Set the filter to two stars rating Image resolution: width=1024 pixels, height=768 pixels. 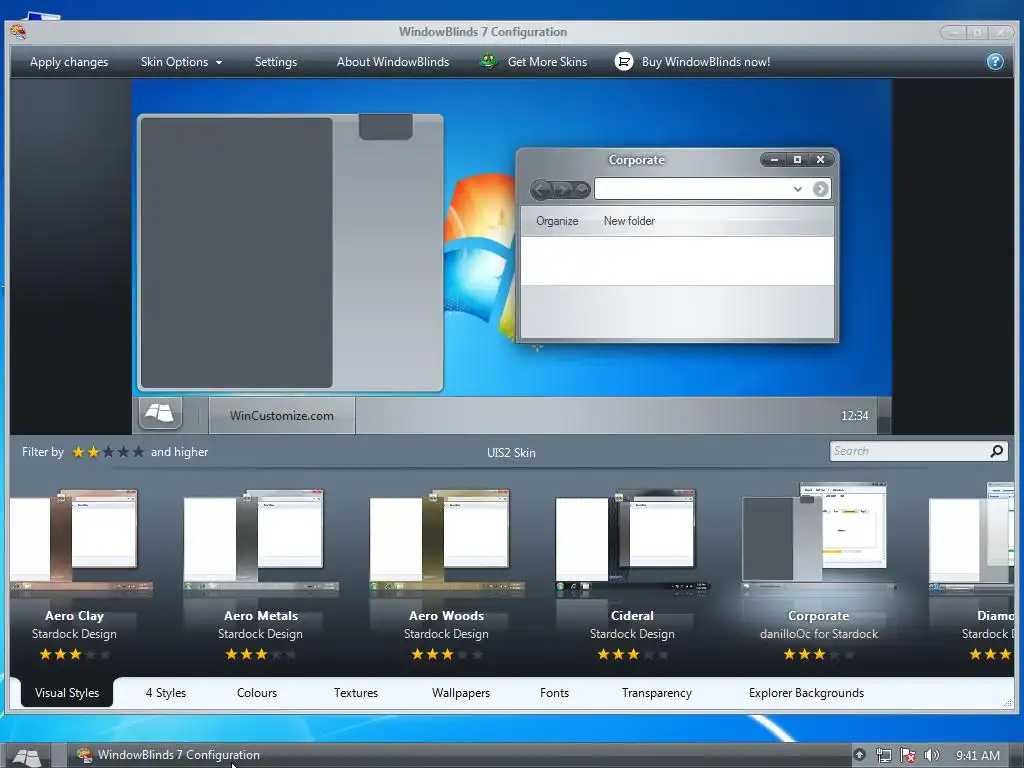coord(93,452)
